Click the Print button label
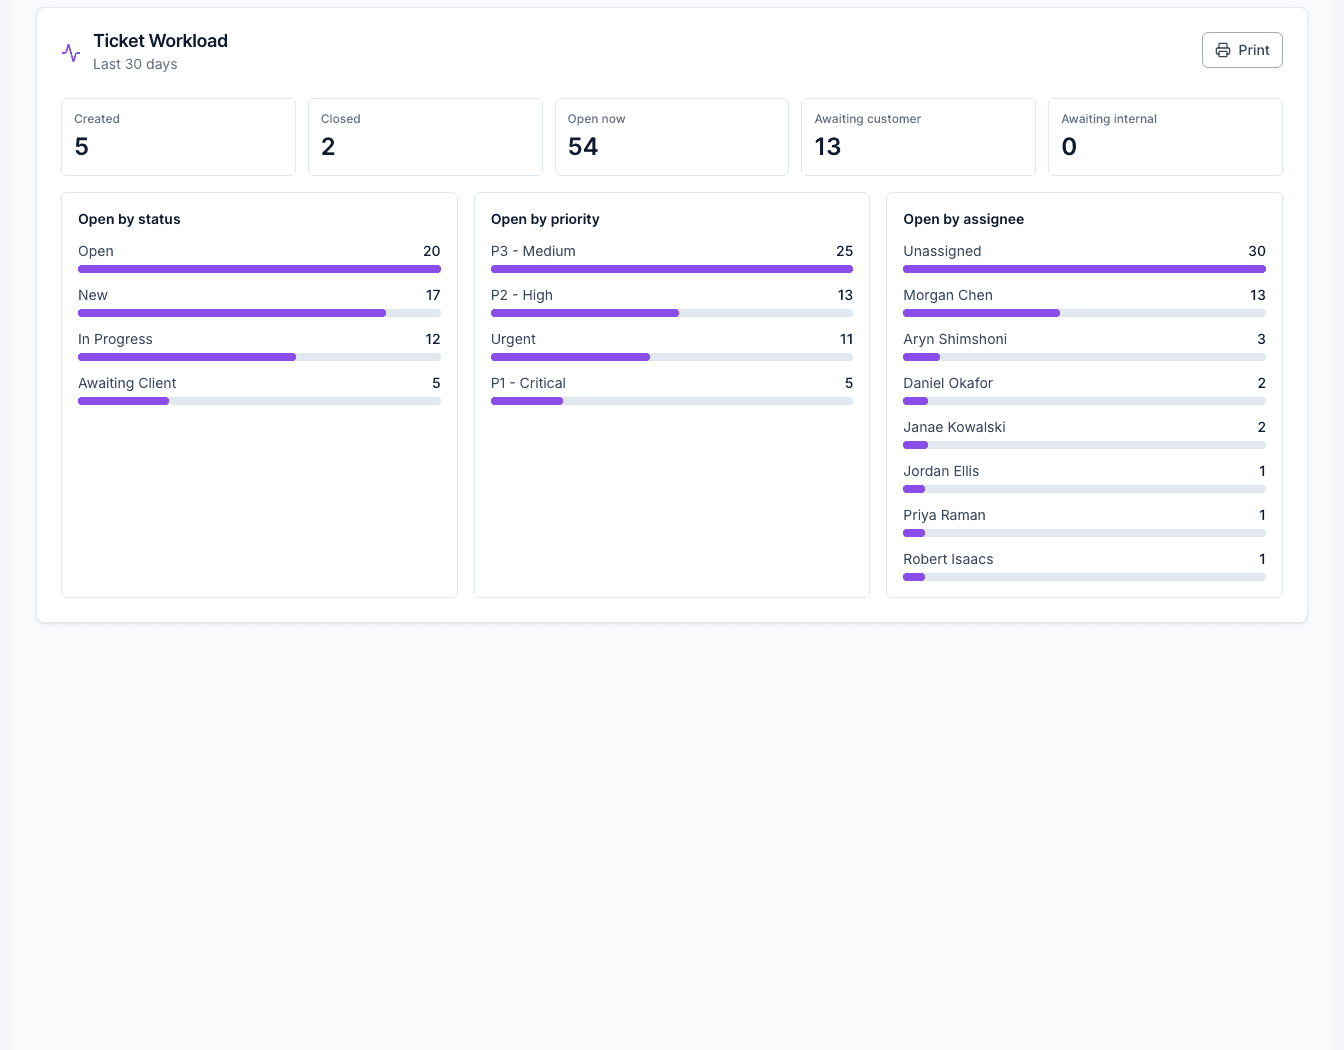 (1254, 50)
